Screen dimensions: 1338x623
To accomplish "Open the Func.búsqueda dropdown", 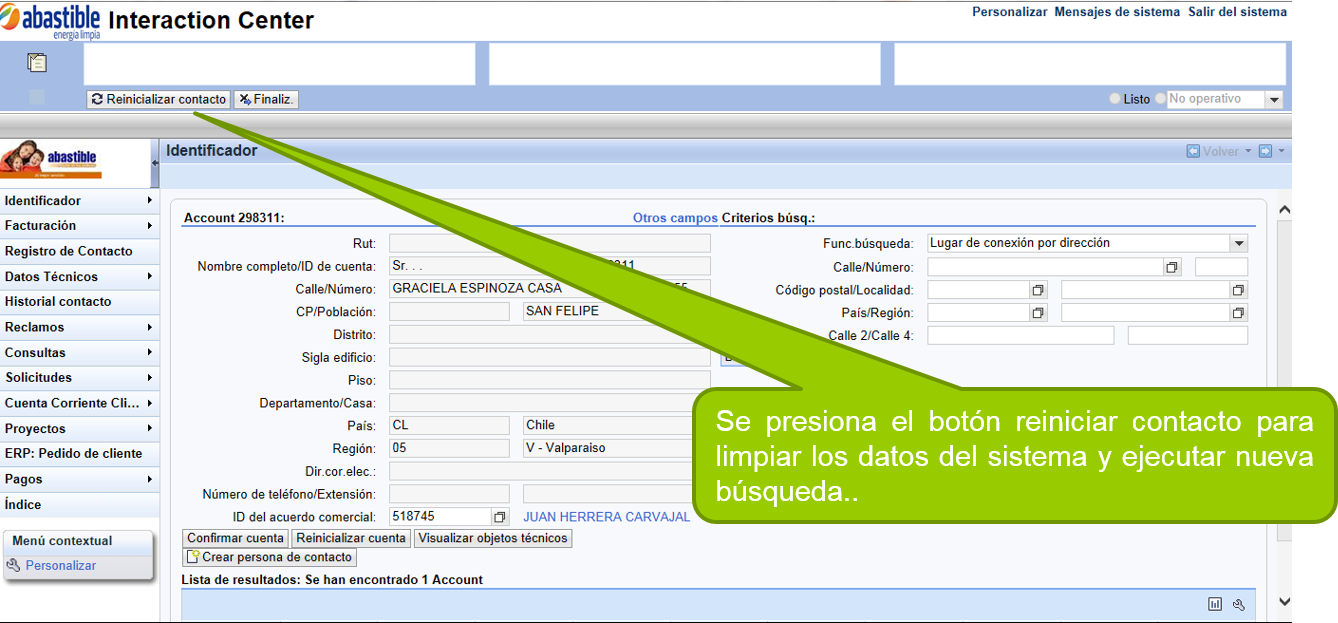I will click(x=1239, y=243).
